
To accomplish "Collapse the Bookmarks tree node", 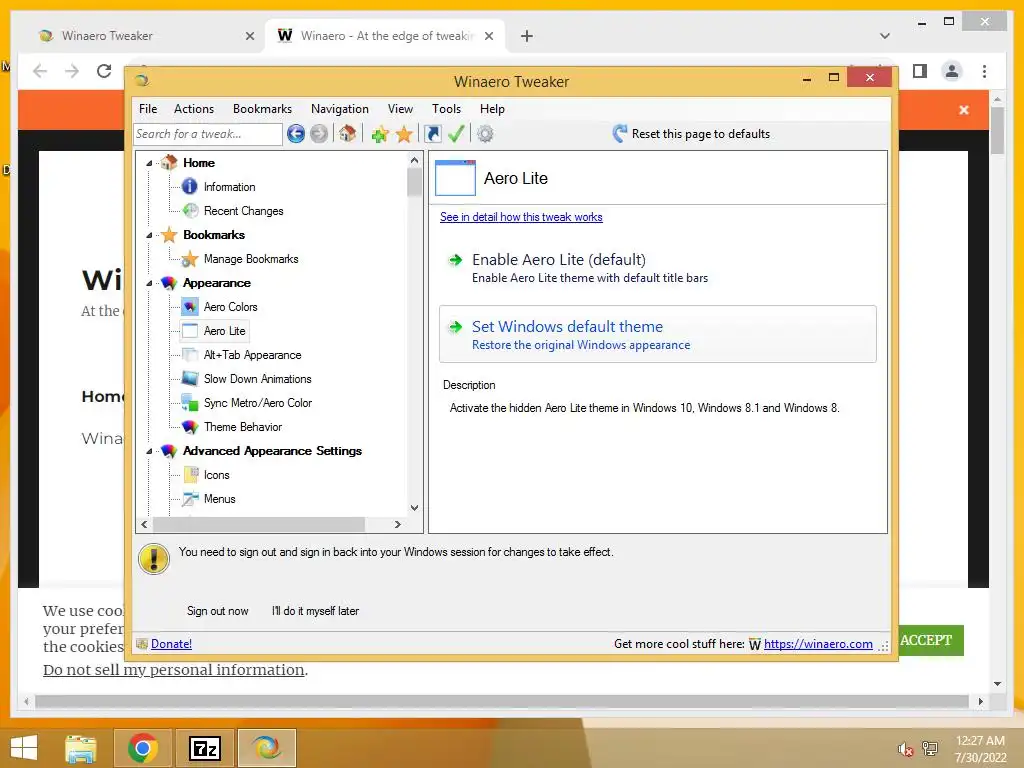I will [x=150, y=235].
